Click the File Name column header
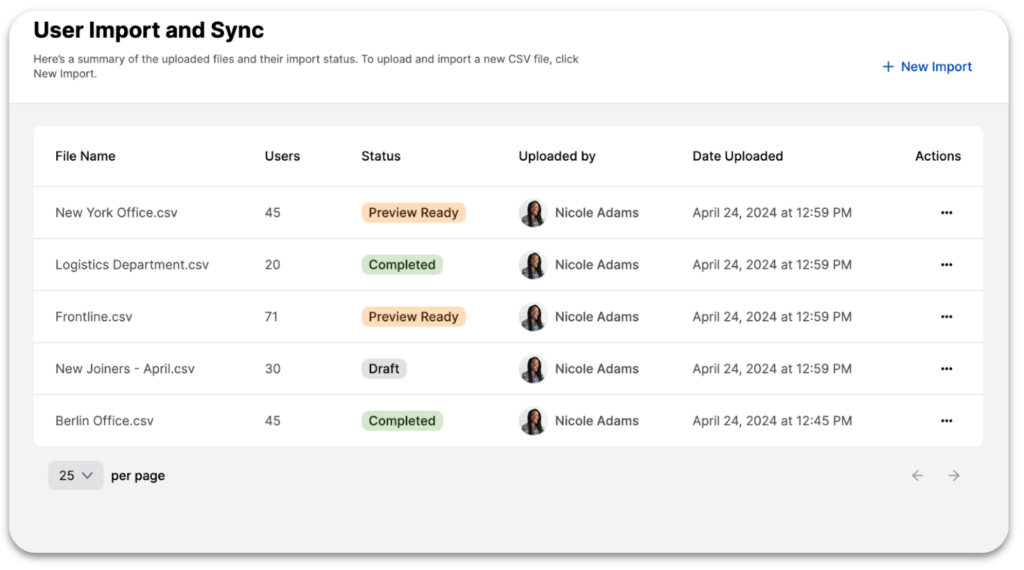 click(85, 156)
